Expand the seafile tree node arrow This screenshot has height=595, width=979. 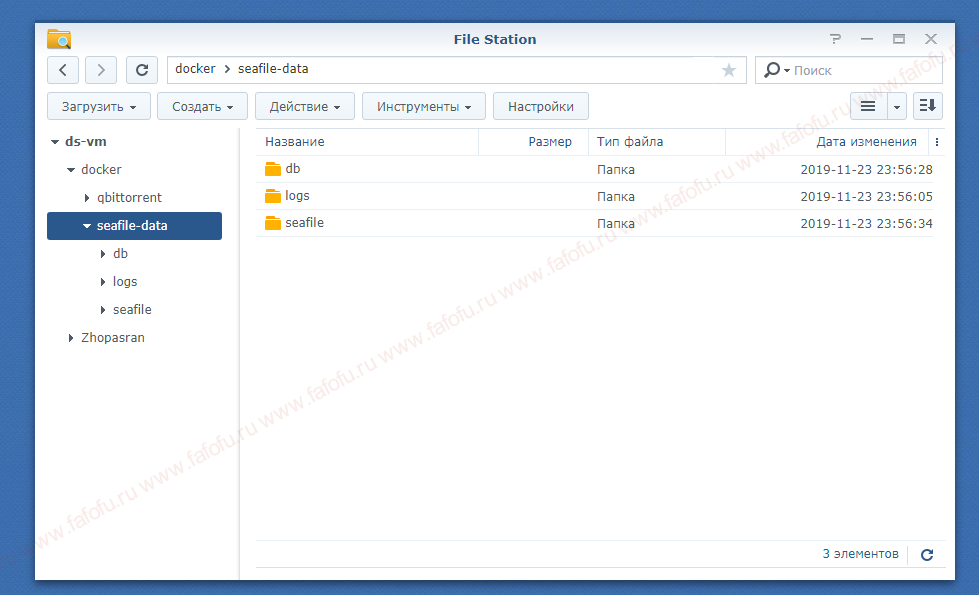click(103, 310)
